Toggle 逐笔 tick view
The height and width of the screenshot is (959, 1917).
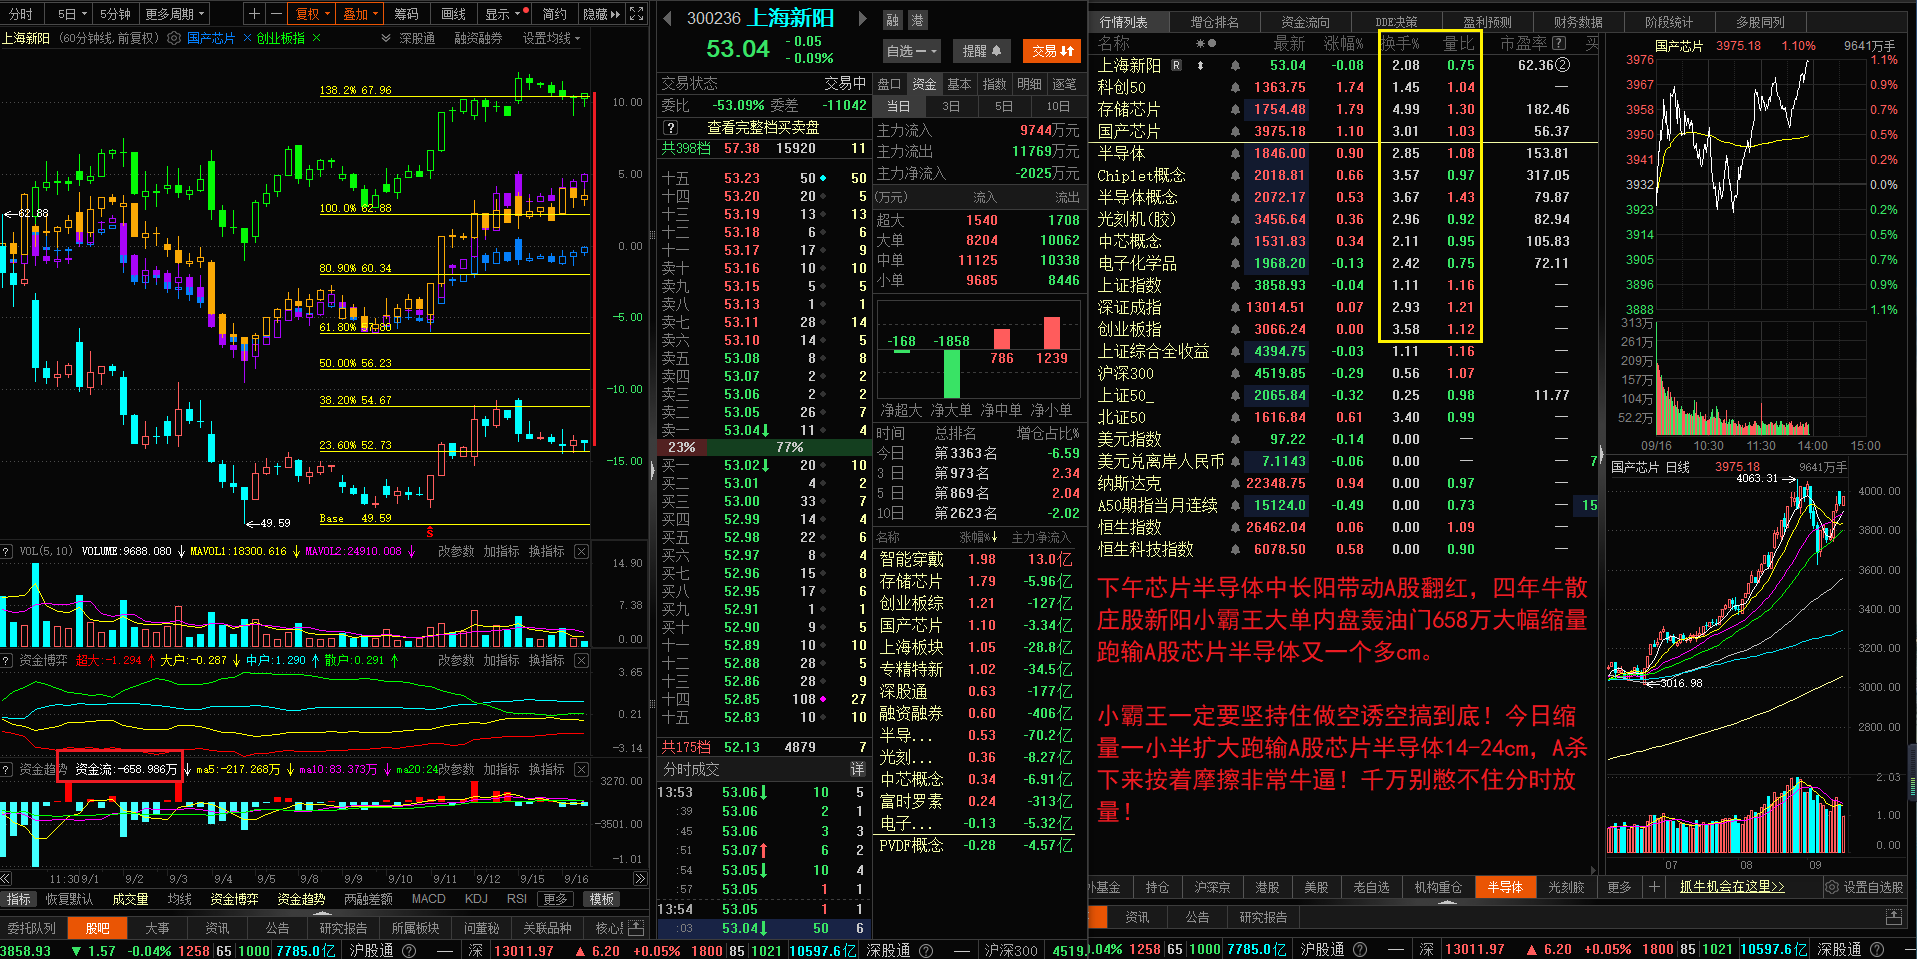(x=1064, y=84)
